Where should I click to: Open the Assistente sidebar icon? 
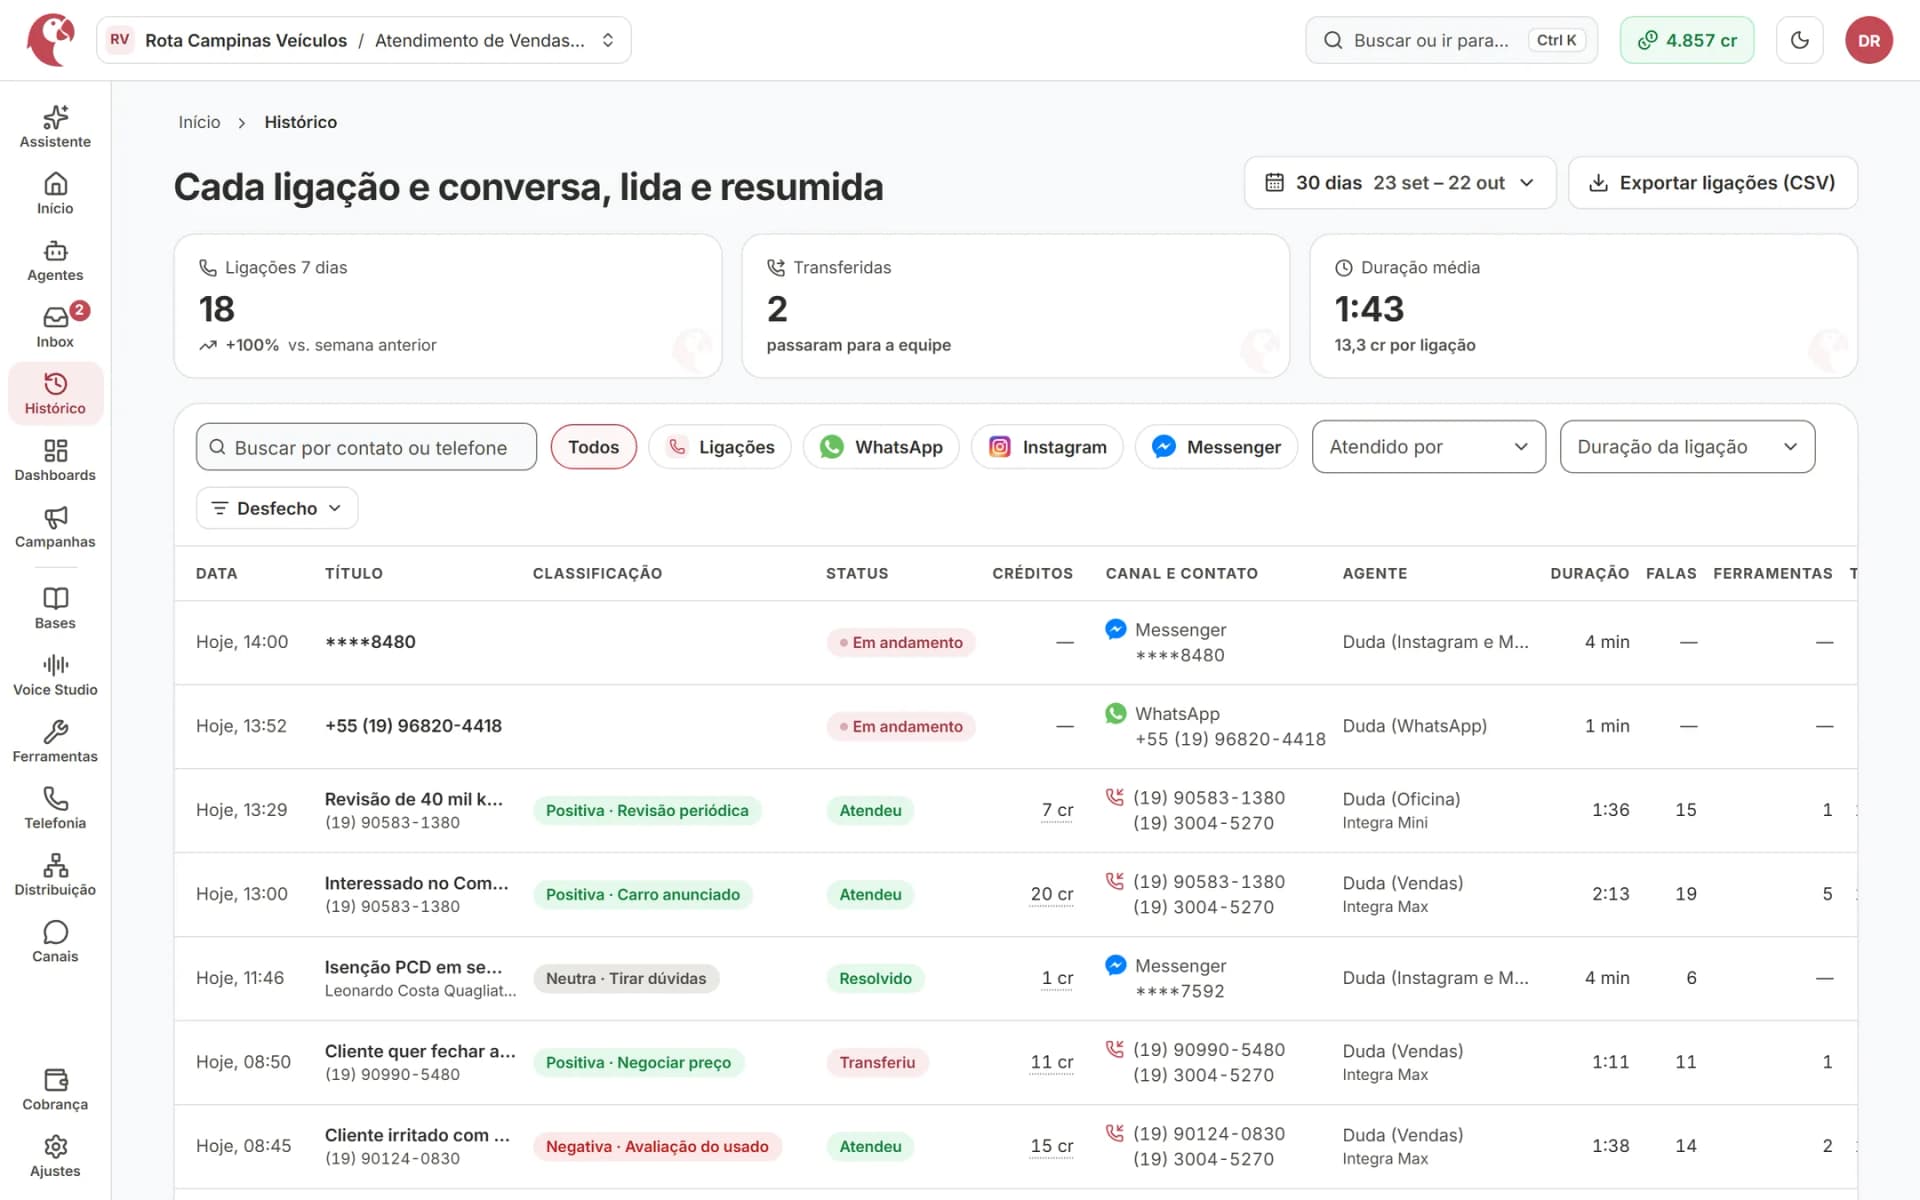coord(55,127)
